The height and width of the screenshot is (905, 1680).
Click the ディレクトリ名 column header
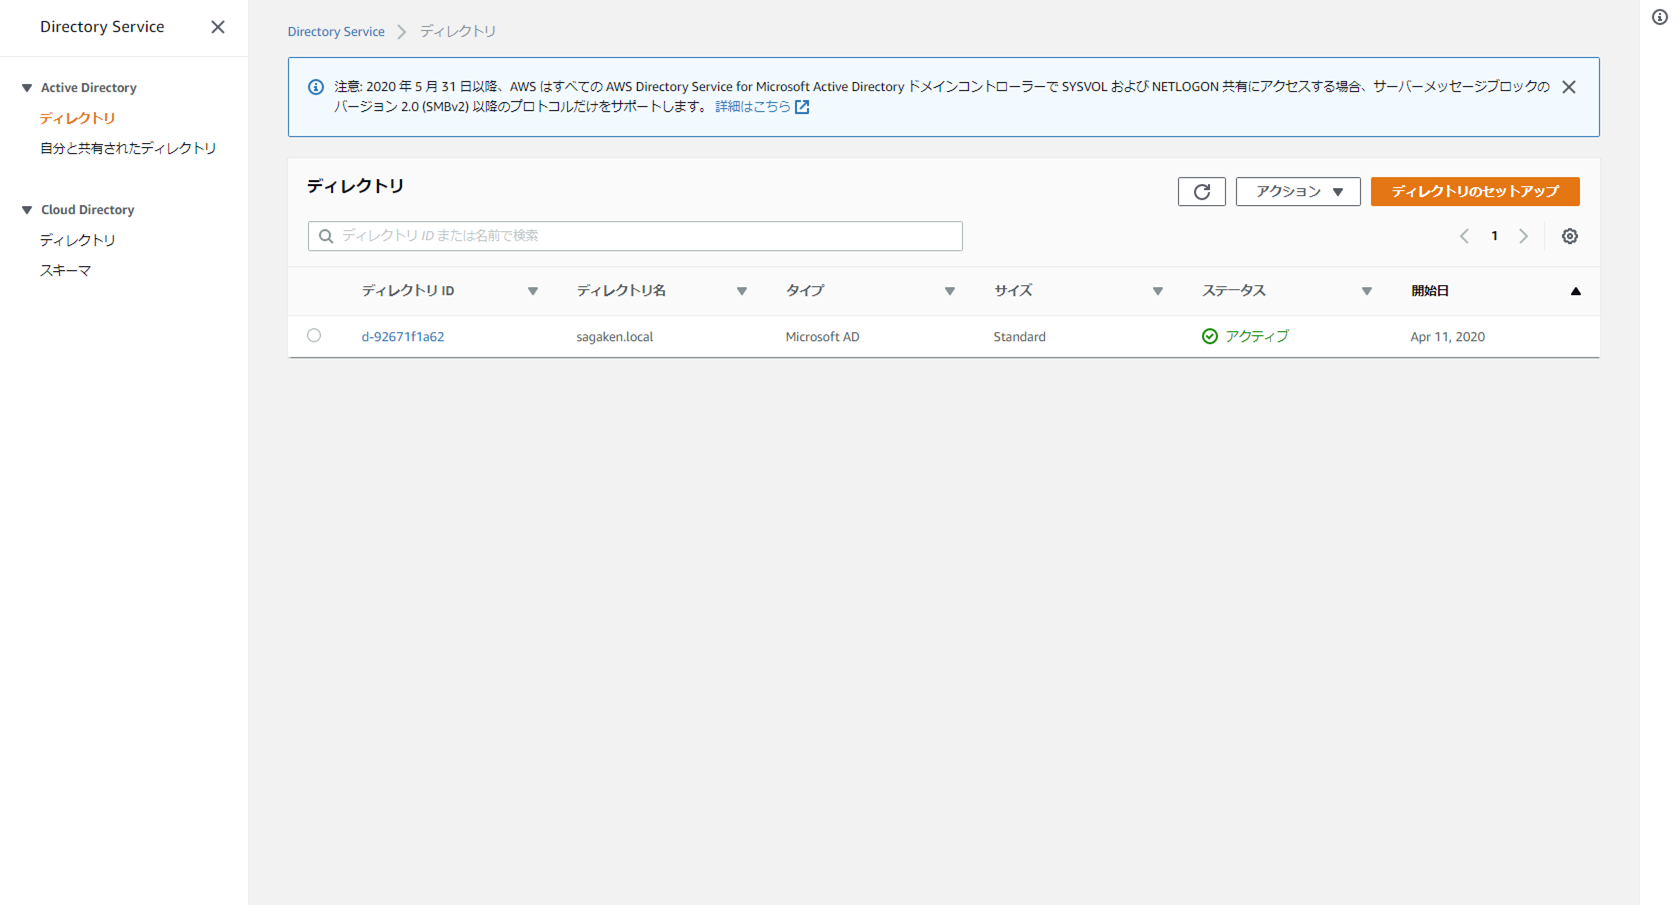621,291
